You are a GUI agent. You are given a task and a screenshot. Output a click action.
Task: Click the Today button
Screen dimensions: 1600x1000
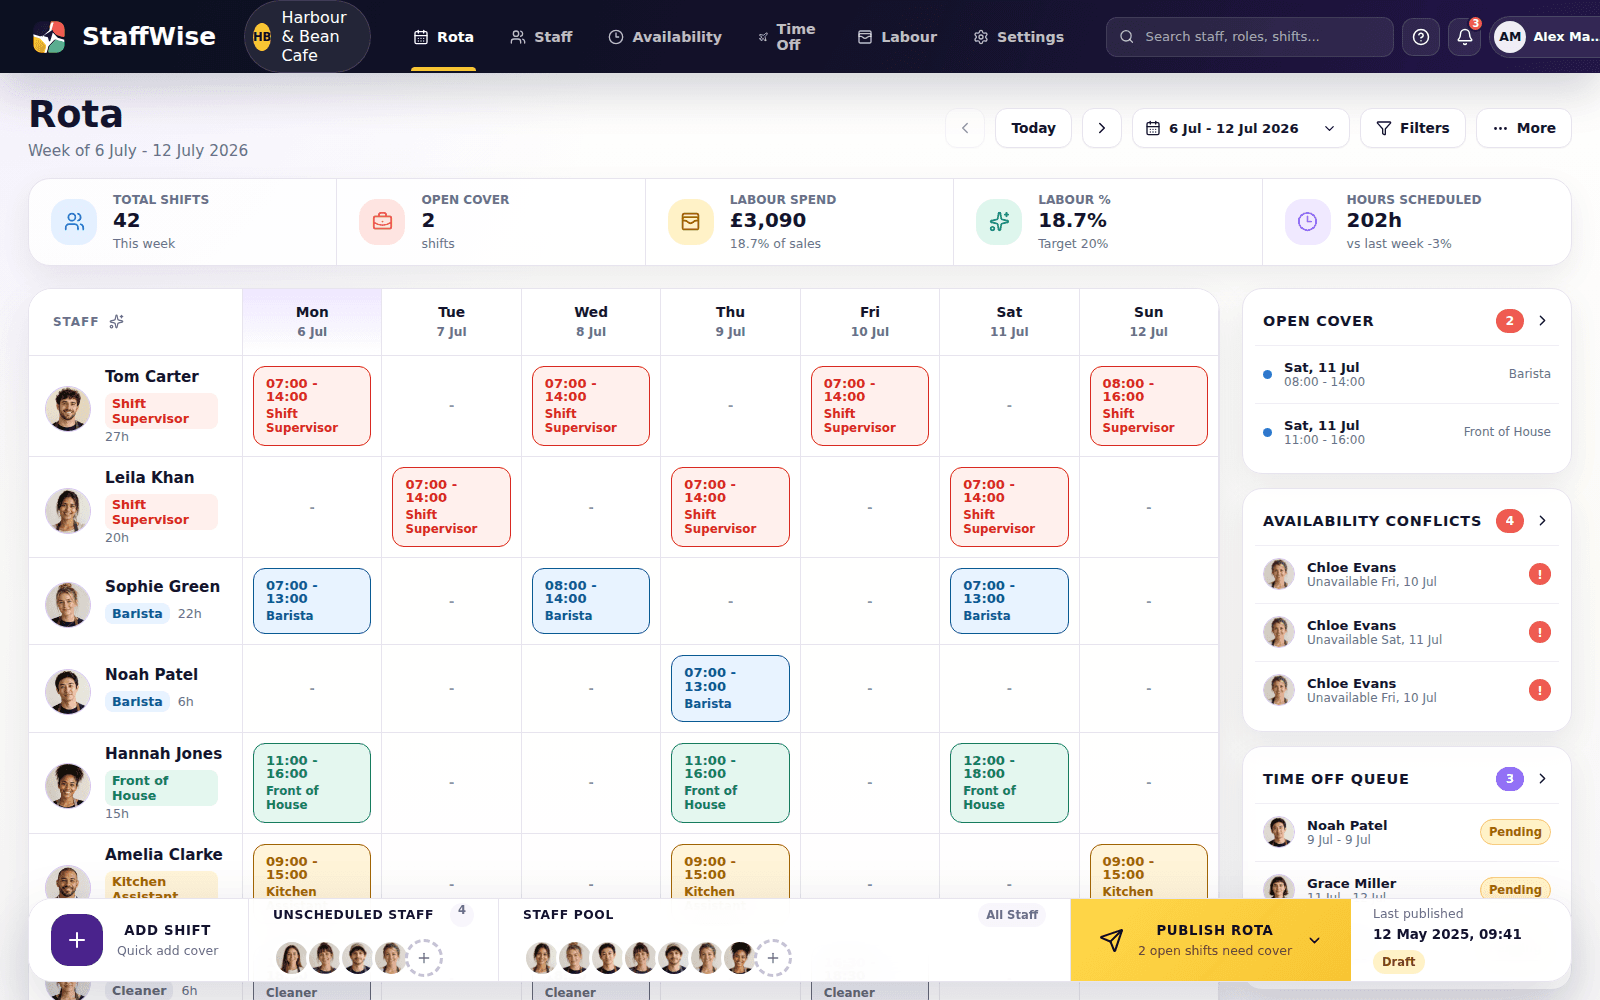[x=1033, y=128]
